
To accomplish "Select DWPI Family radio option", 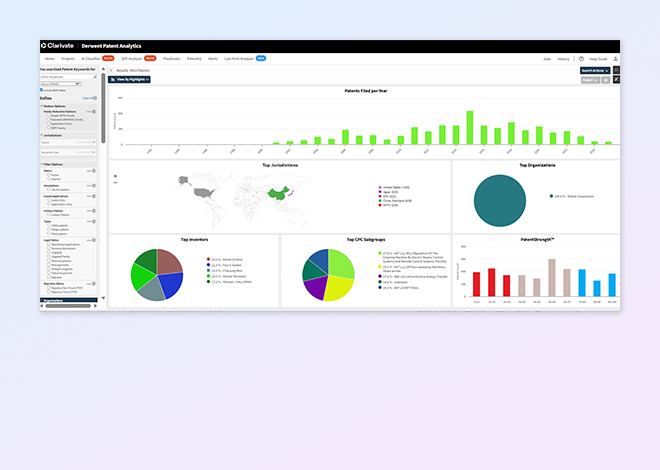I will pyautogui.click(x=48, y=128).
